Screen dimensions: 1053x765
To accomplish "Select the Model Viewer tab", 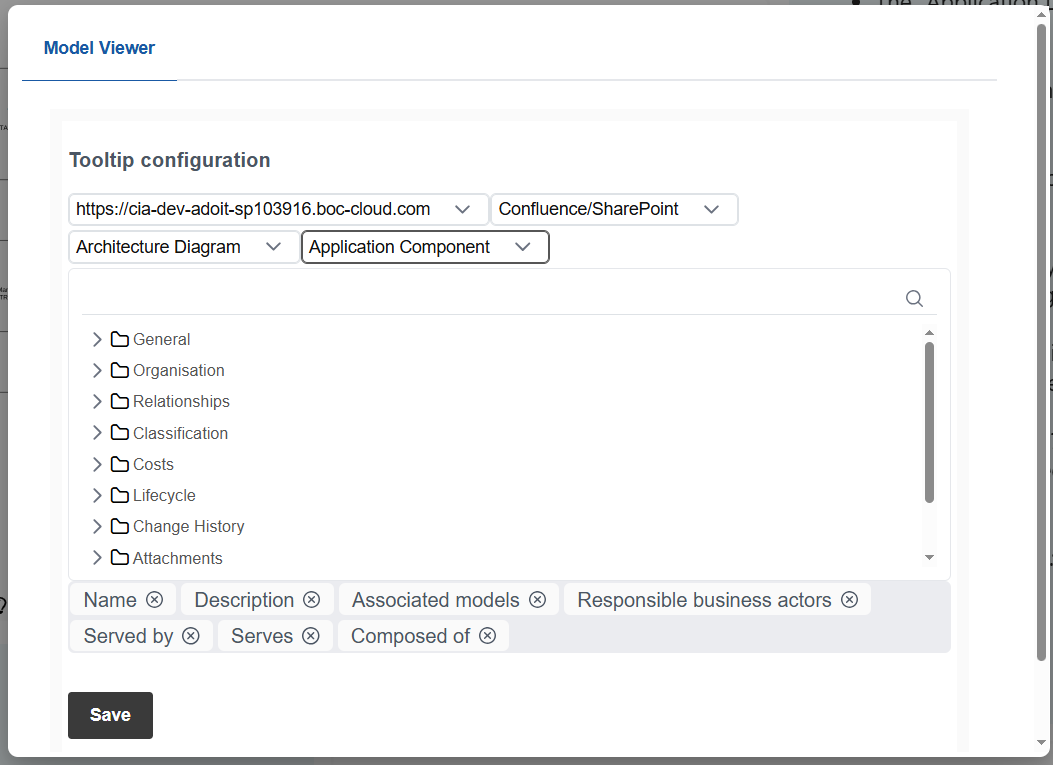I will pyautogui.click(x=99, y=48).
